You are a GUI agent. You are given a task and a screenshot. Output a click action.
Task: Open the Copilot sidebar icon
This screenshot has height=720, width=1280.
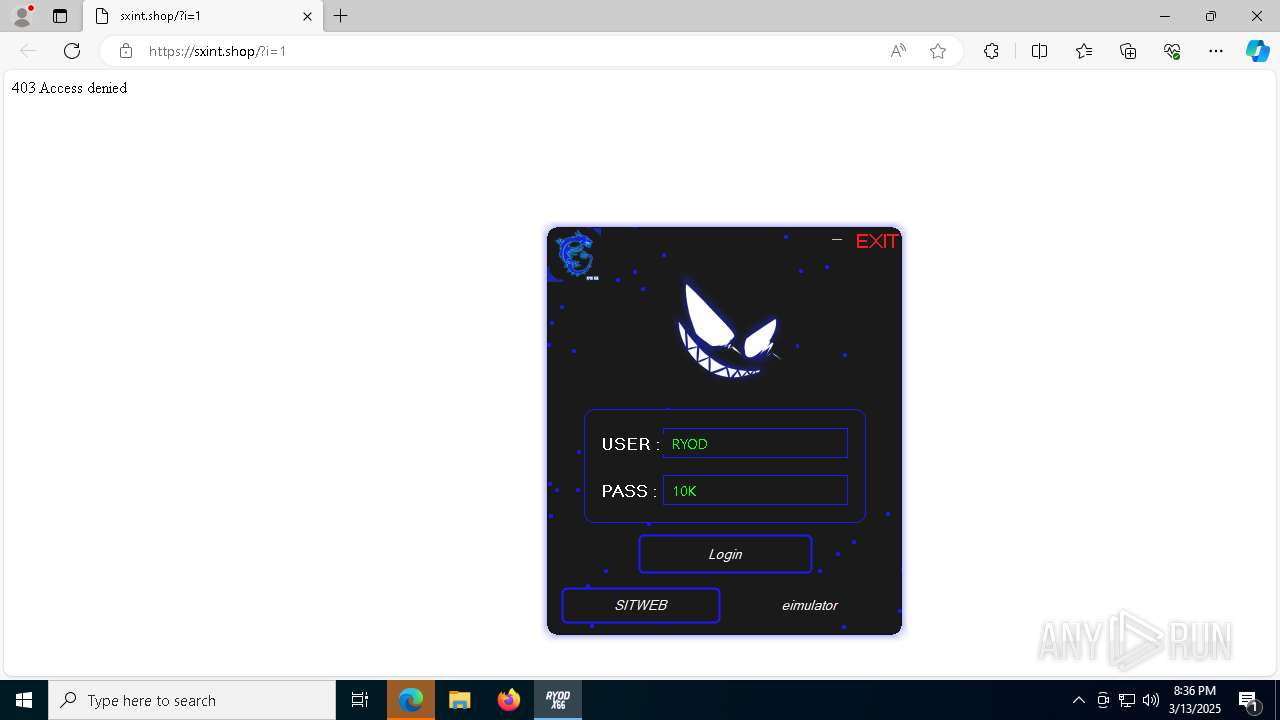[x=1258, y=51]
